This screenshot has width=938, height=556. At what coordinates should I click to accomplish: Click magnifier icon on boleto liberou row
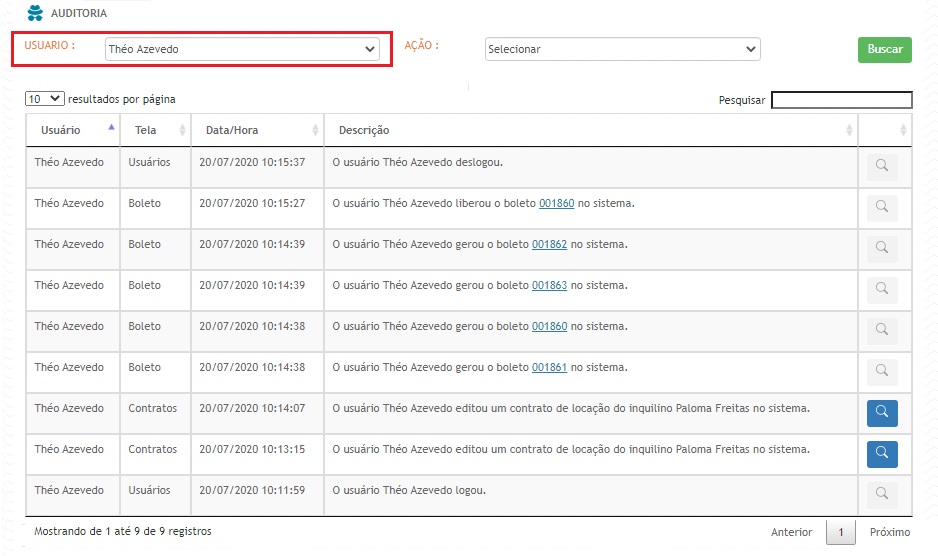point(881,208)
